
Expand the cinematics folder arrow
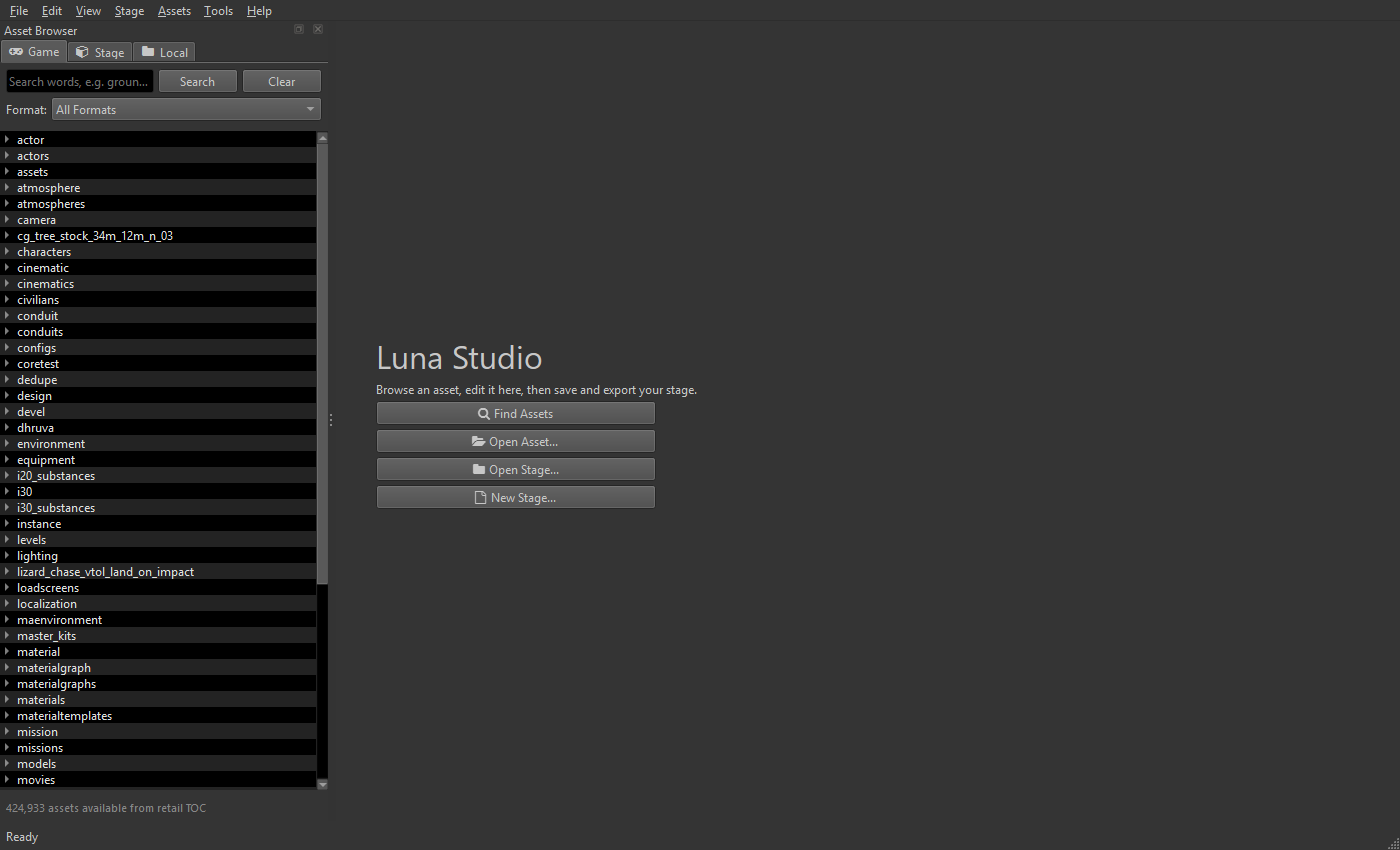(x=7, y=284)
